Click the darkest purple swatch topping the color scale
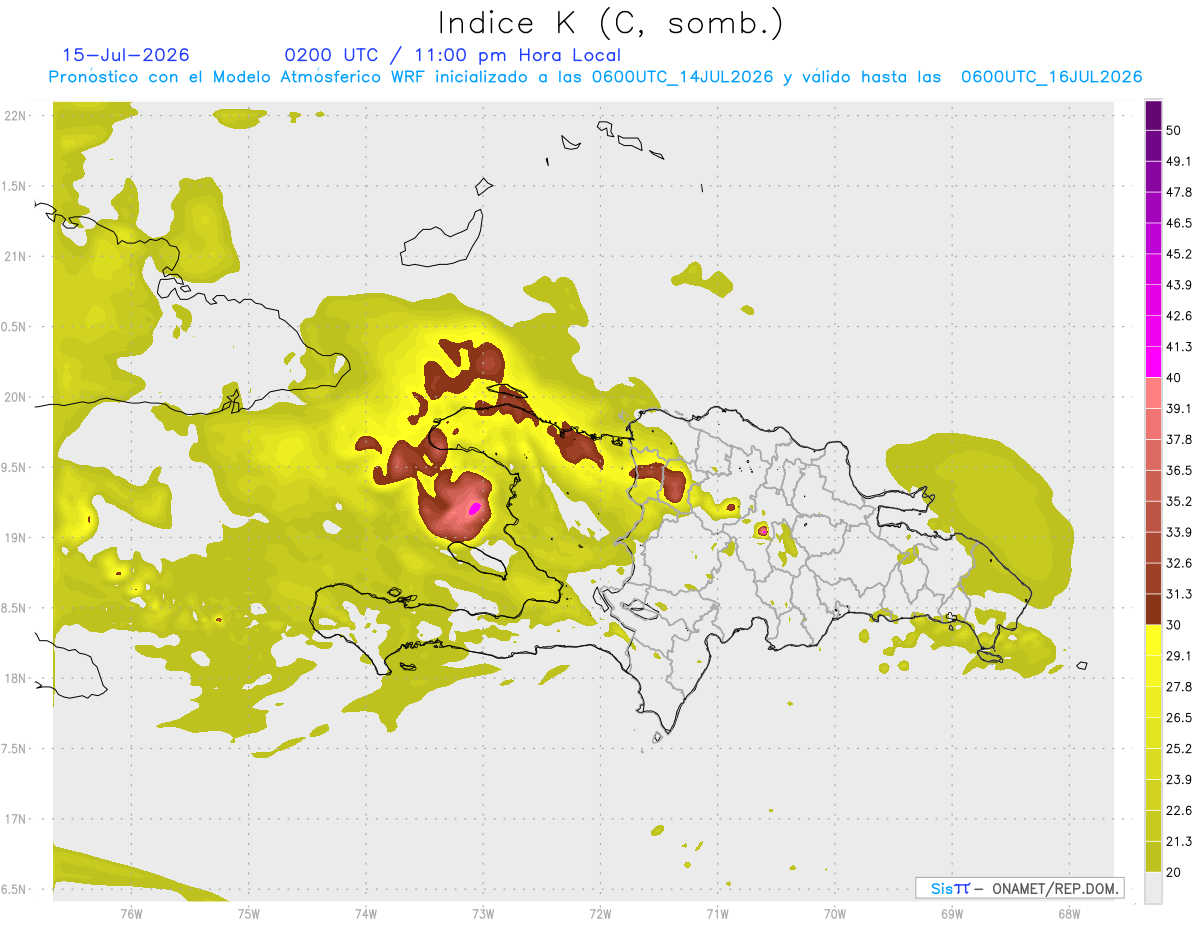This screenshot has width=1200, height=927. [1153, 115]
